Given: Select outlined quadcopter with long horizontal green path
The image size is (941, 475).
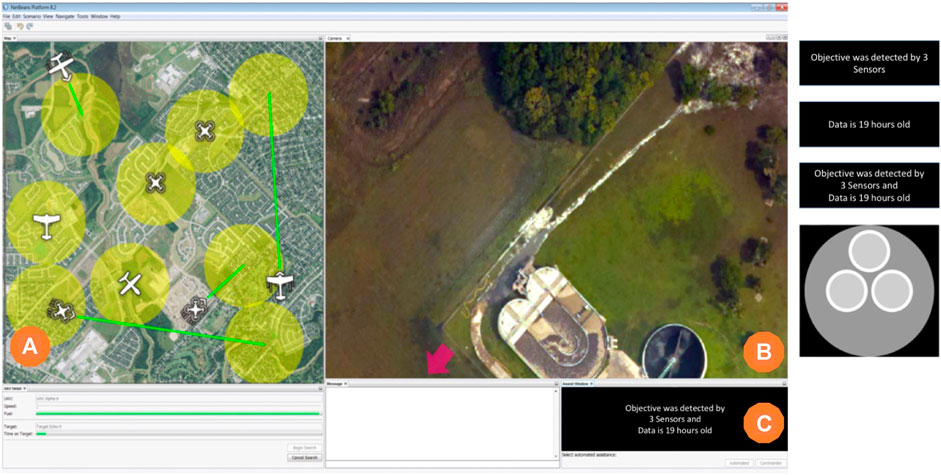Looking at the screenshot, I should click(x=61, y=310).
